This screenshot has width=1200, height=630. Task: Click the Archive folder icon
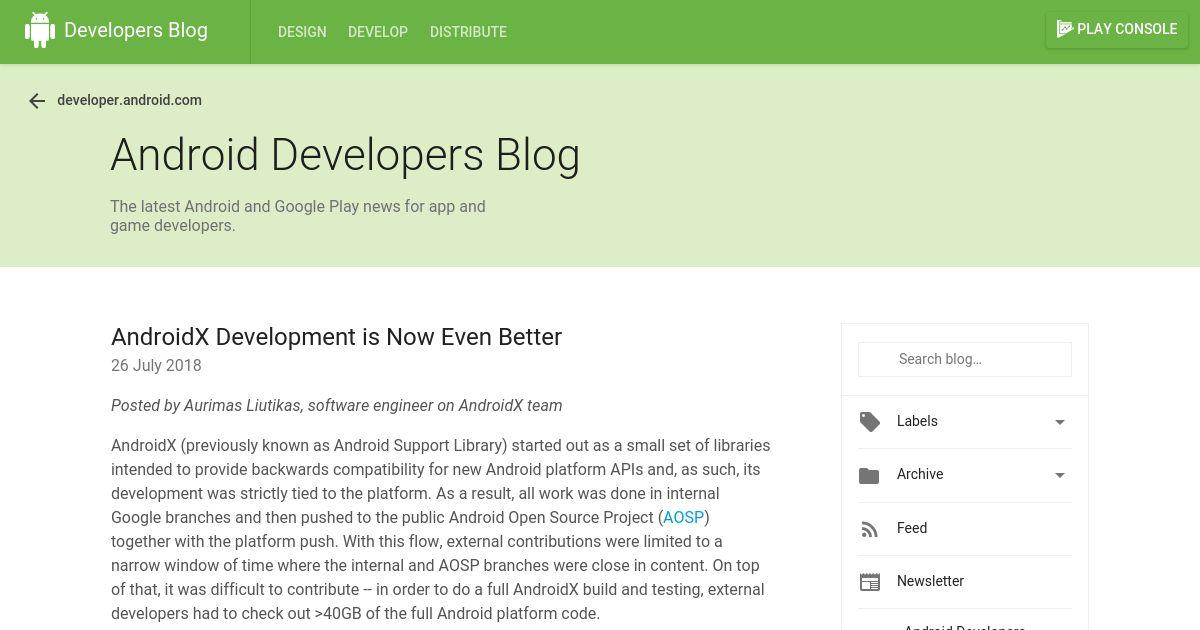coord(870,475)
